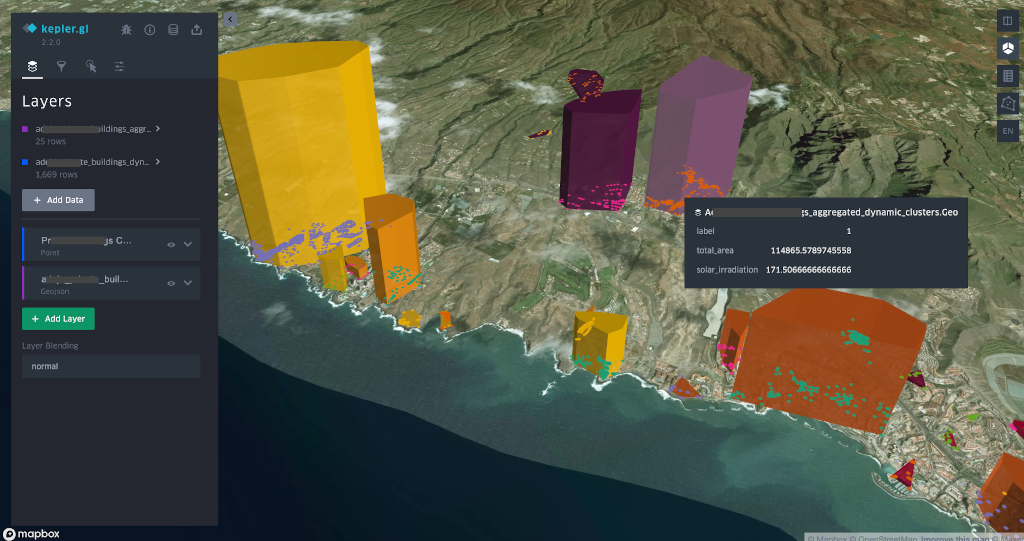1024x541 pixels.
Task: Expand the Geojson layer settings chevron
Action: [x=187, y=283]
